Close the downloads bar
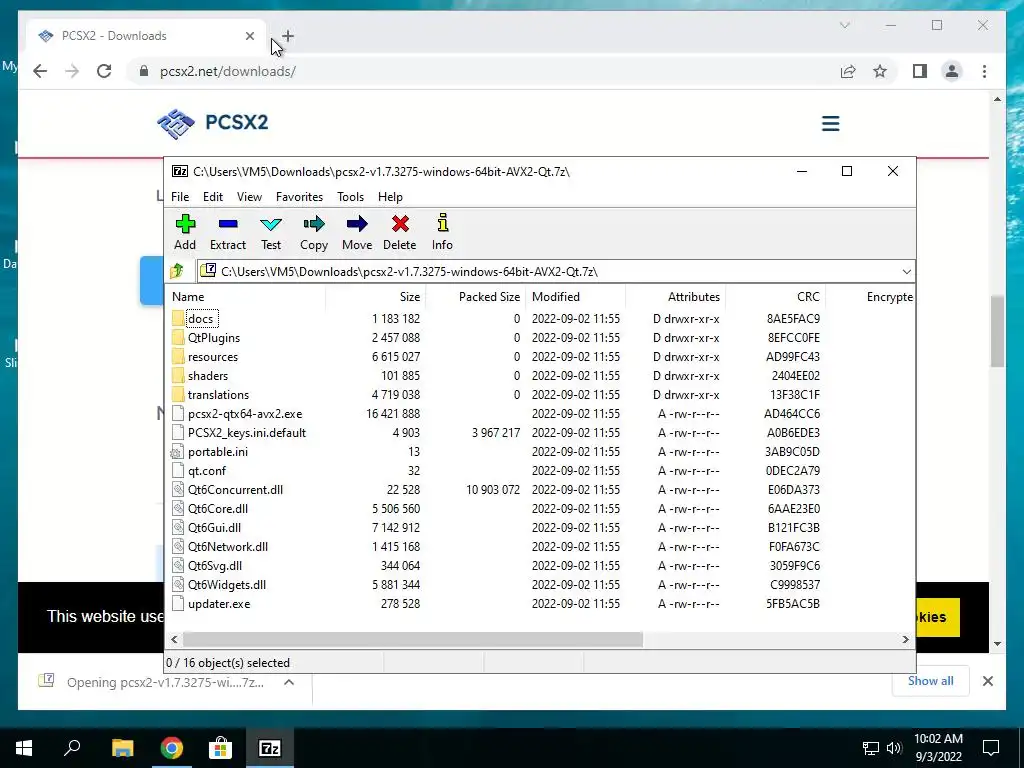This screenshot has height=768, width=1024. point(987,681)
